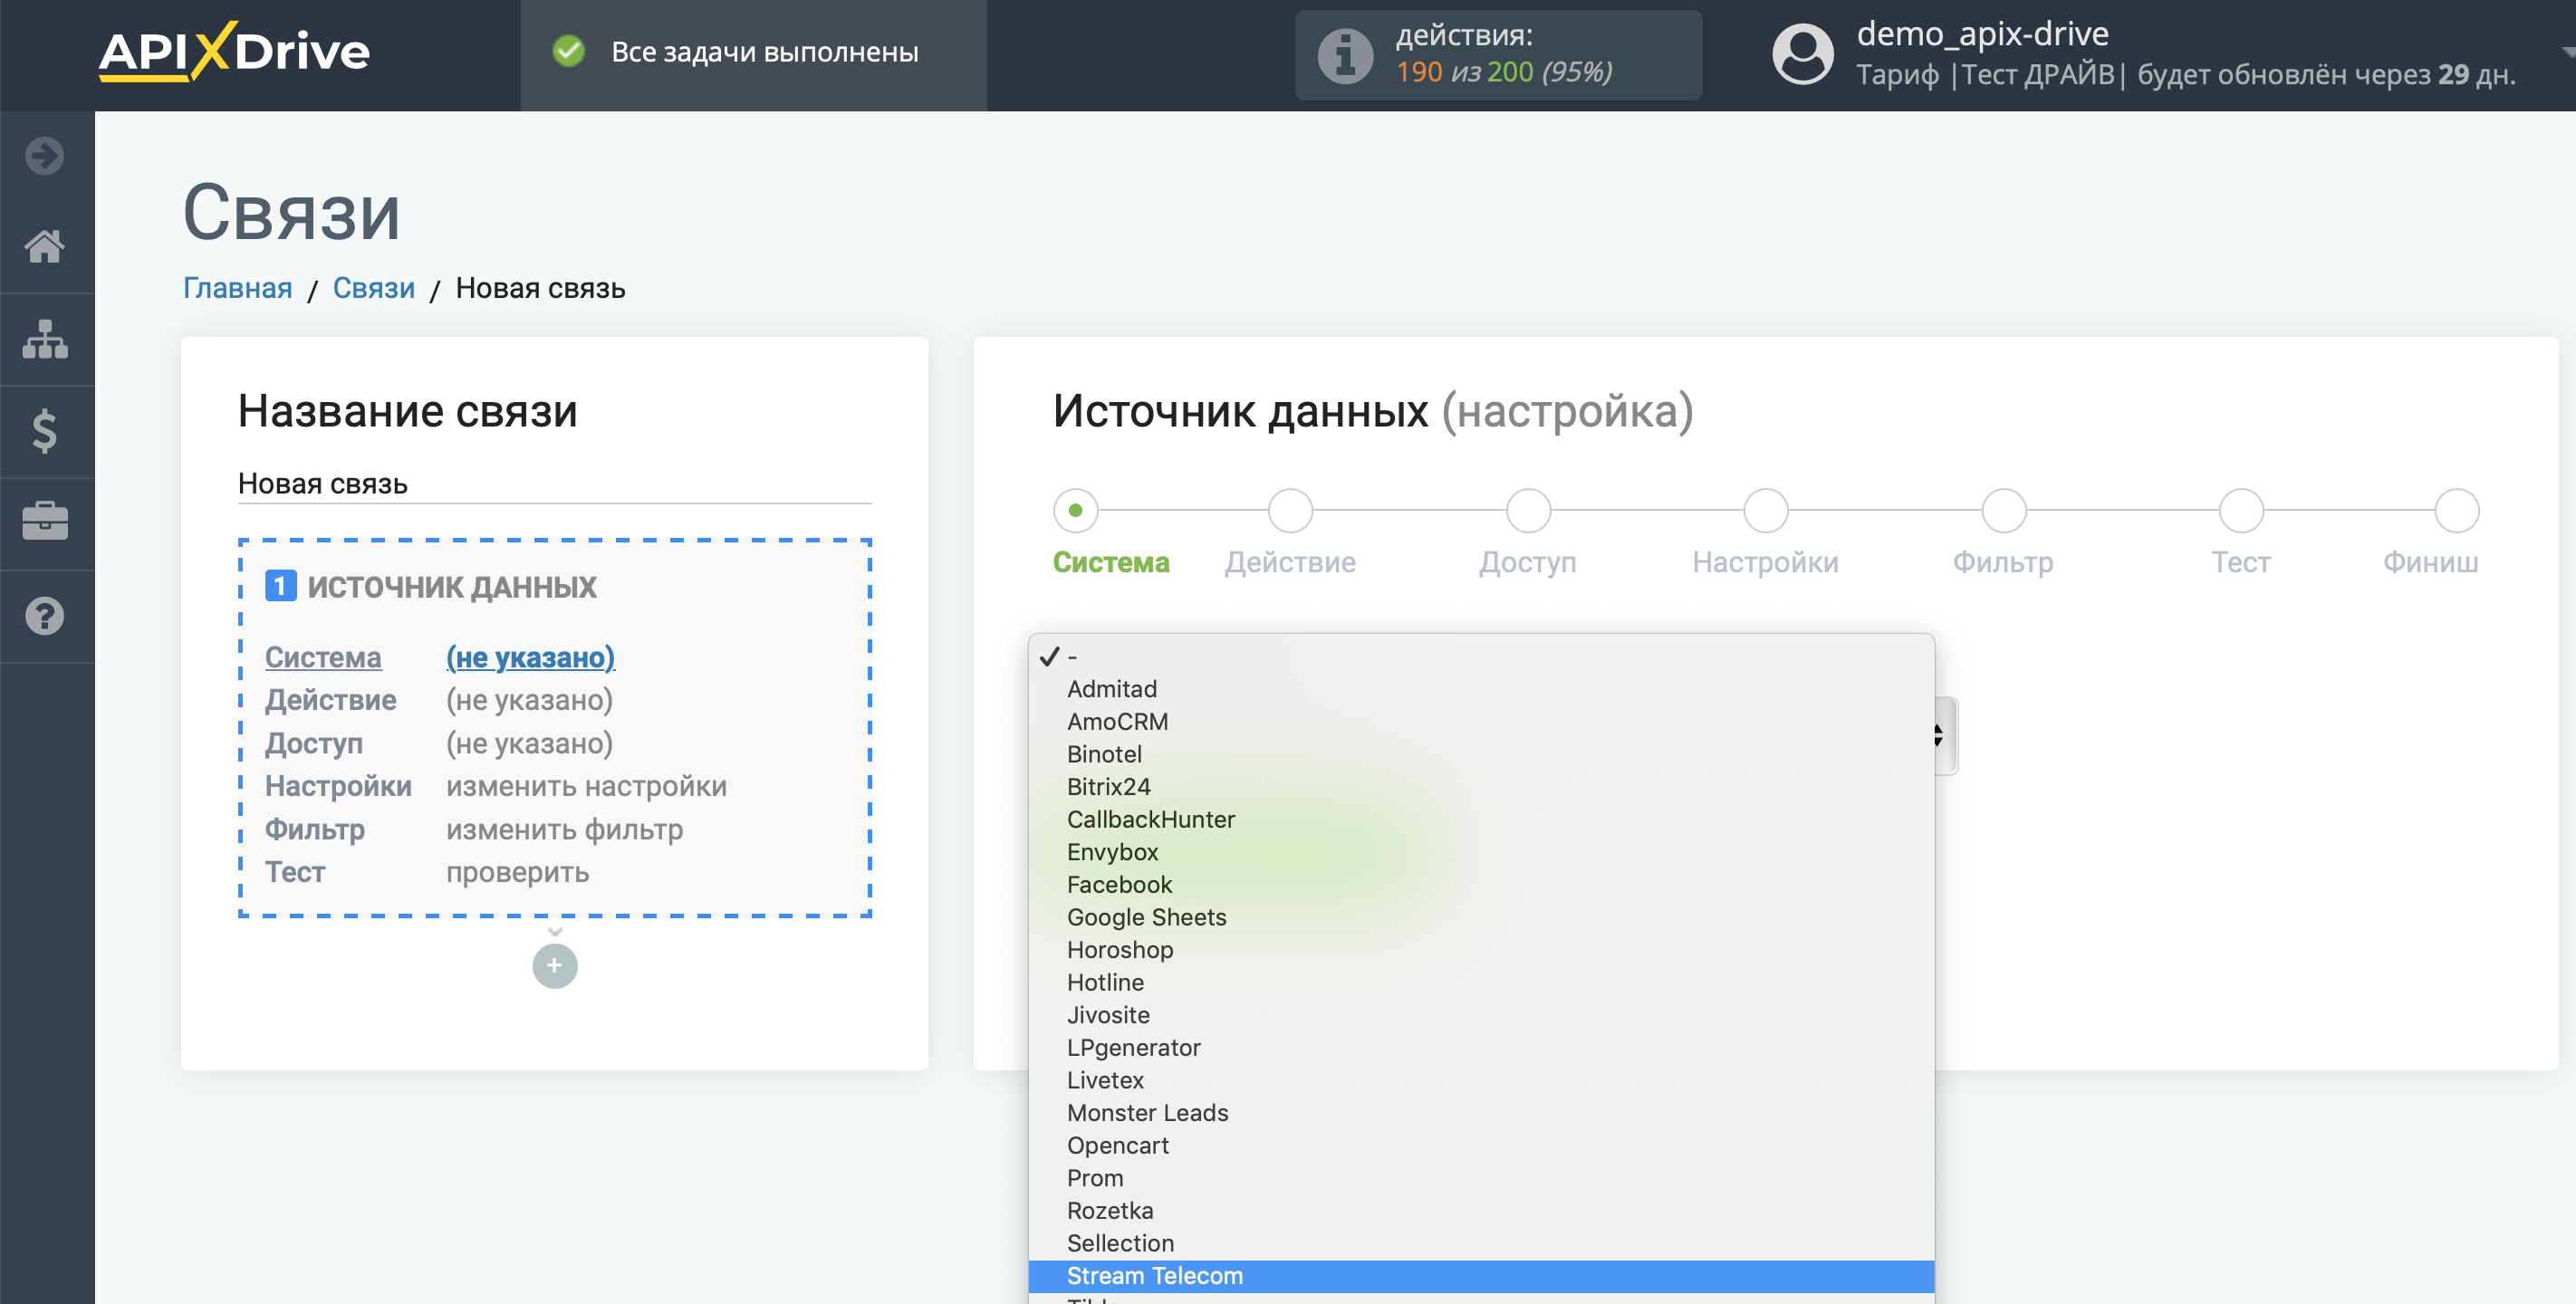The image size is (2576, 1304).
Task: Click the blue number 1 source badge
Action: [x=280, y=586]
